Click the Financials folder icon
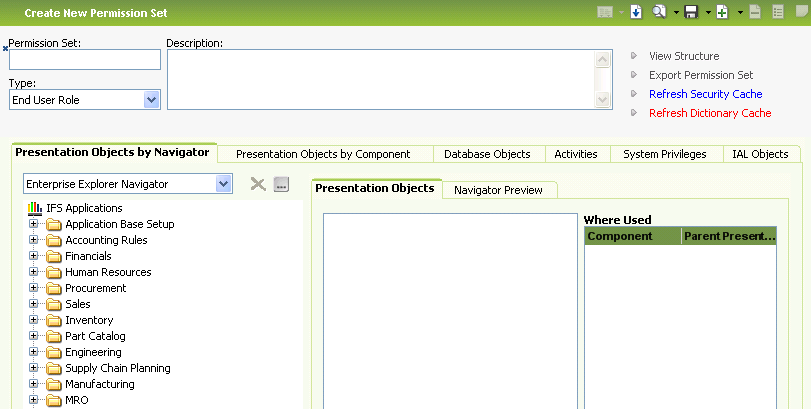 tap(54, 257)
